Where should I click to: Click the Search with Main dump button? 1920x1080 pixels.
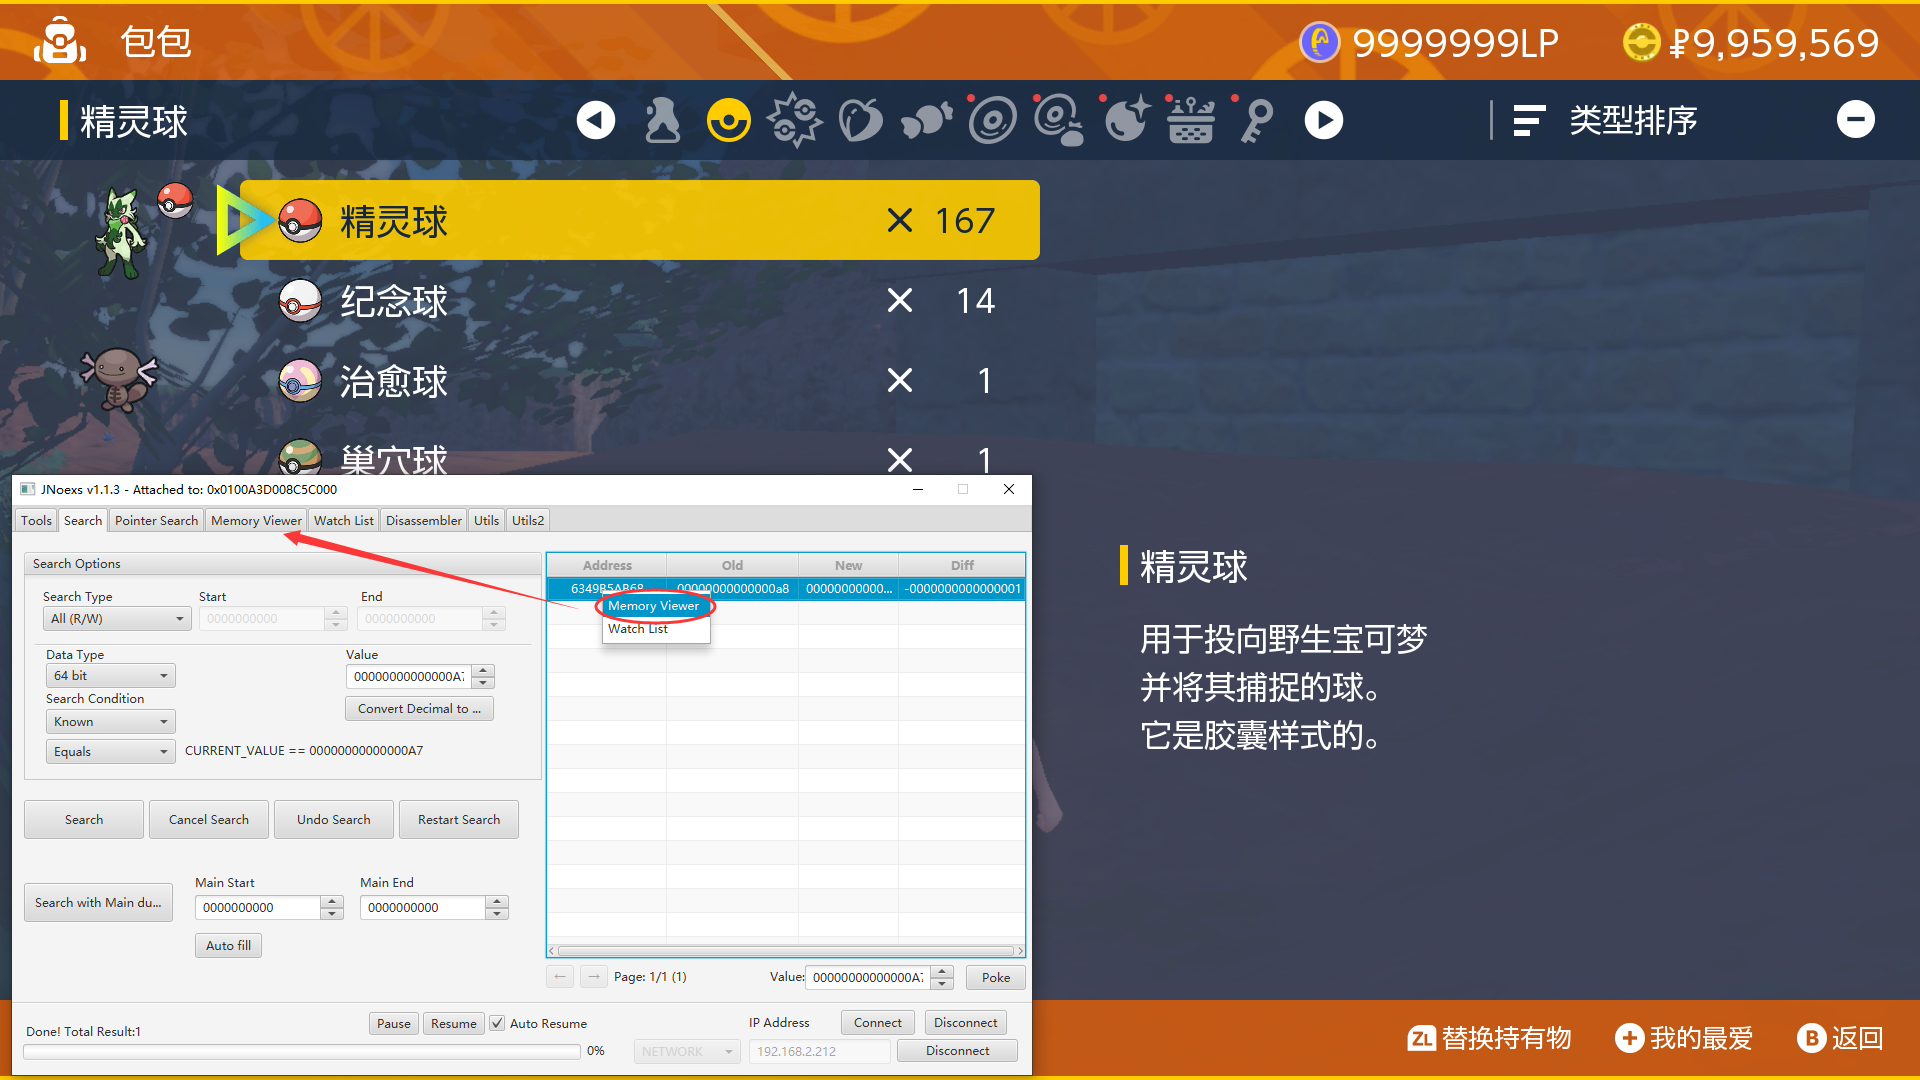[x=98, y=902]
